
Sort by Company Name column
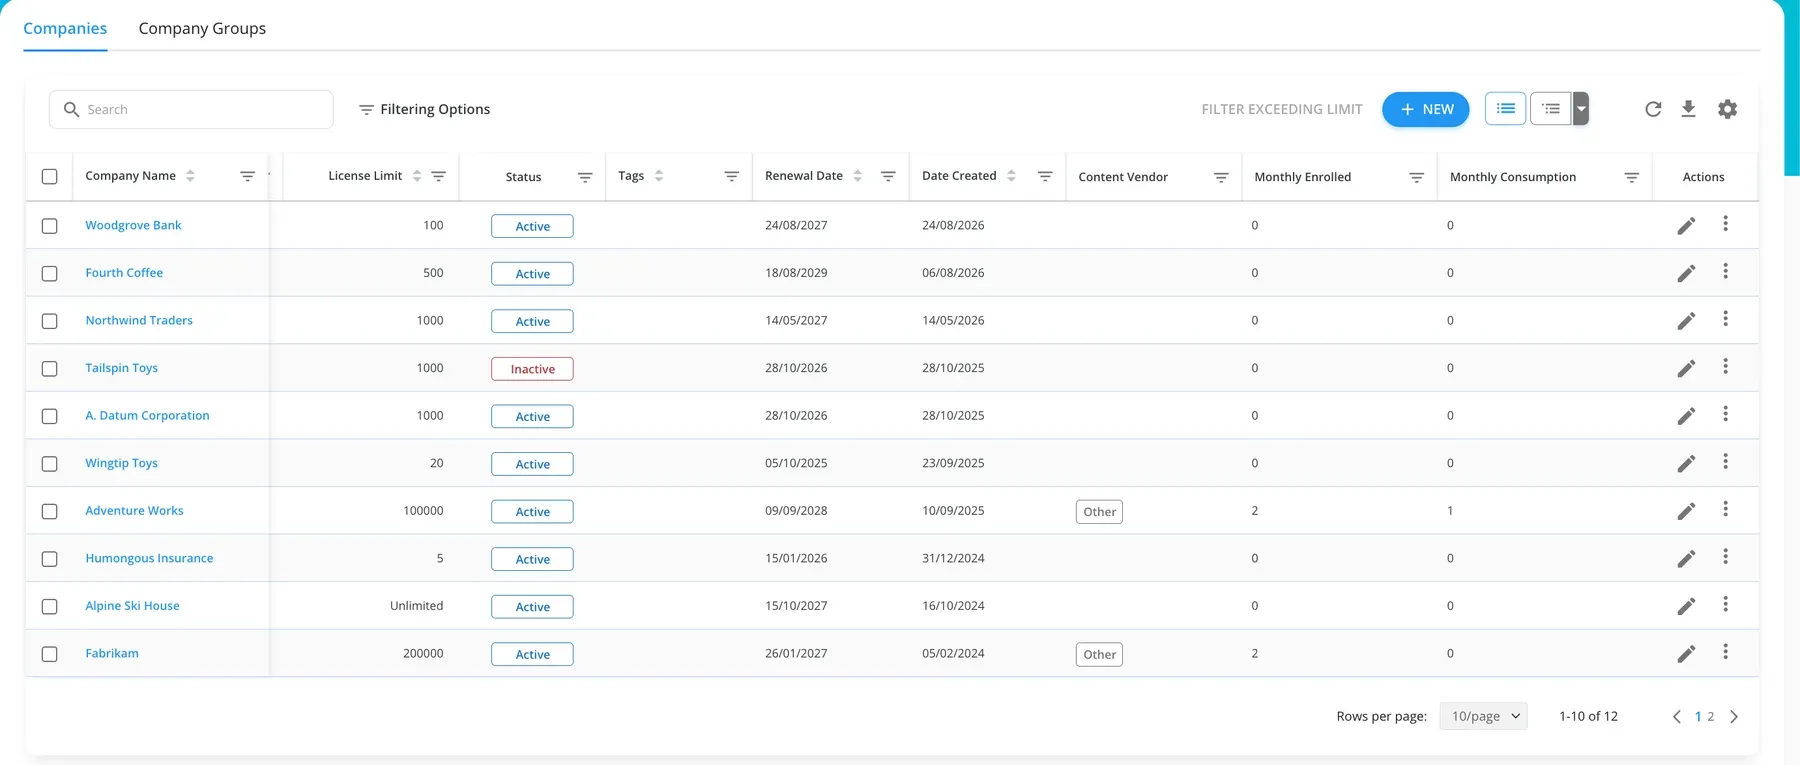190,176
